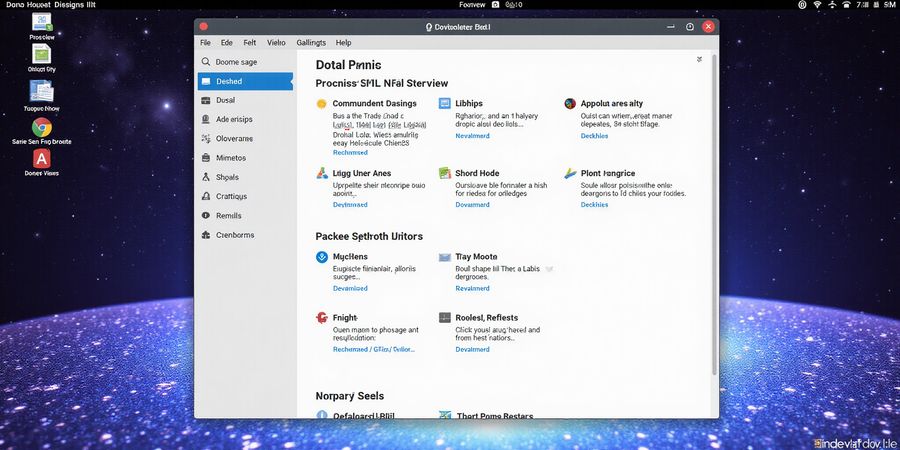
Task: Click camera icon in top bar
Action: [495, 4]
